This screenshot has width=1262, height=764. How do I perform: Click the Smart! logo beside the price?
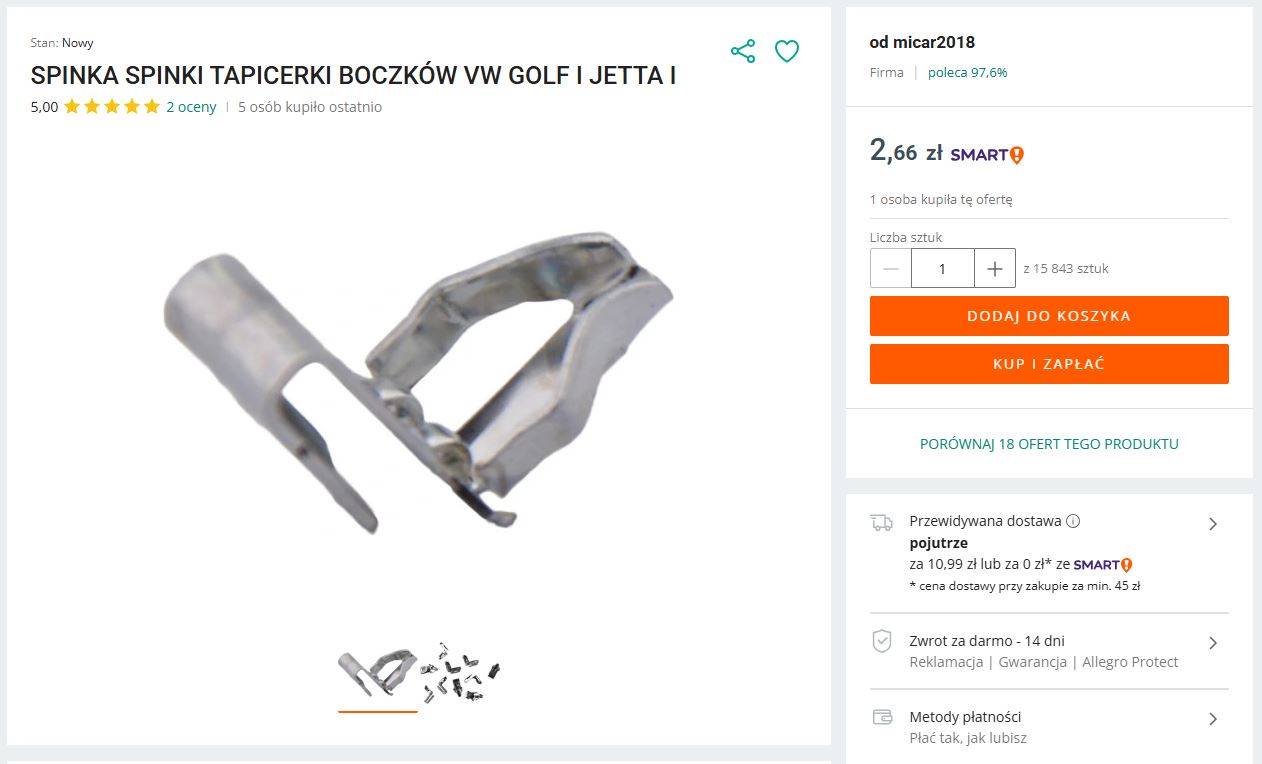(x=987, y=155)
